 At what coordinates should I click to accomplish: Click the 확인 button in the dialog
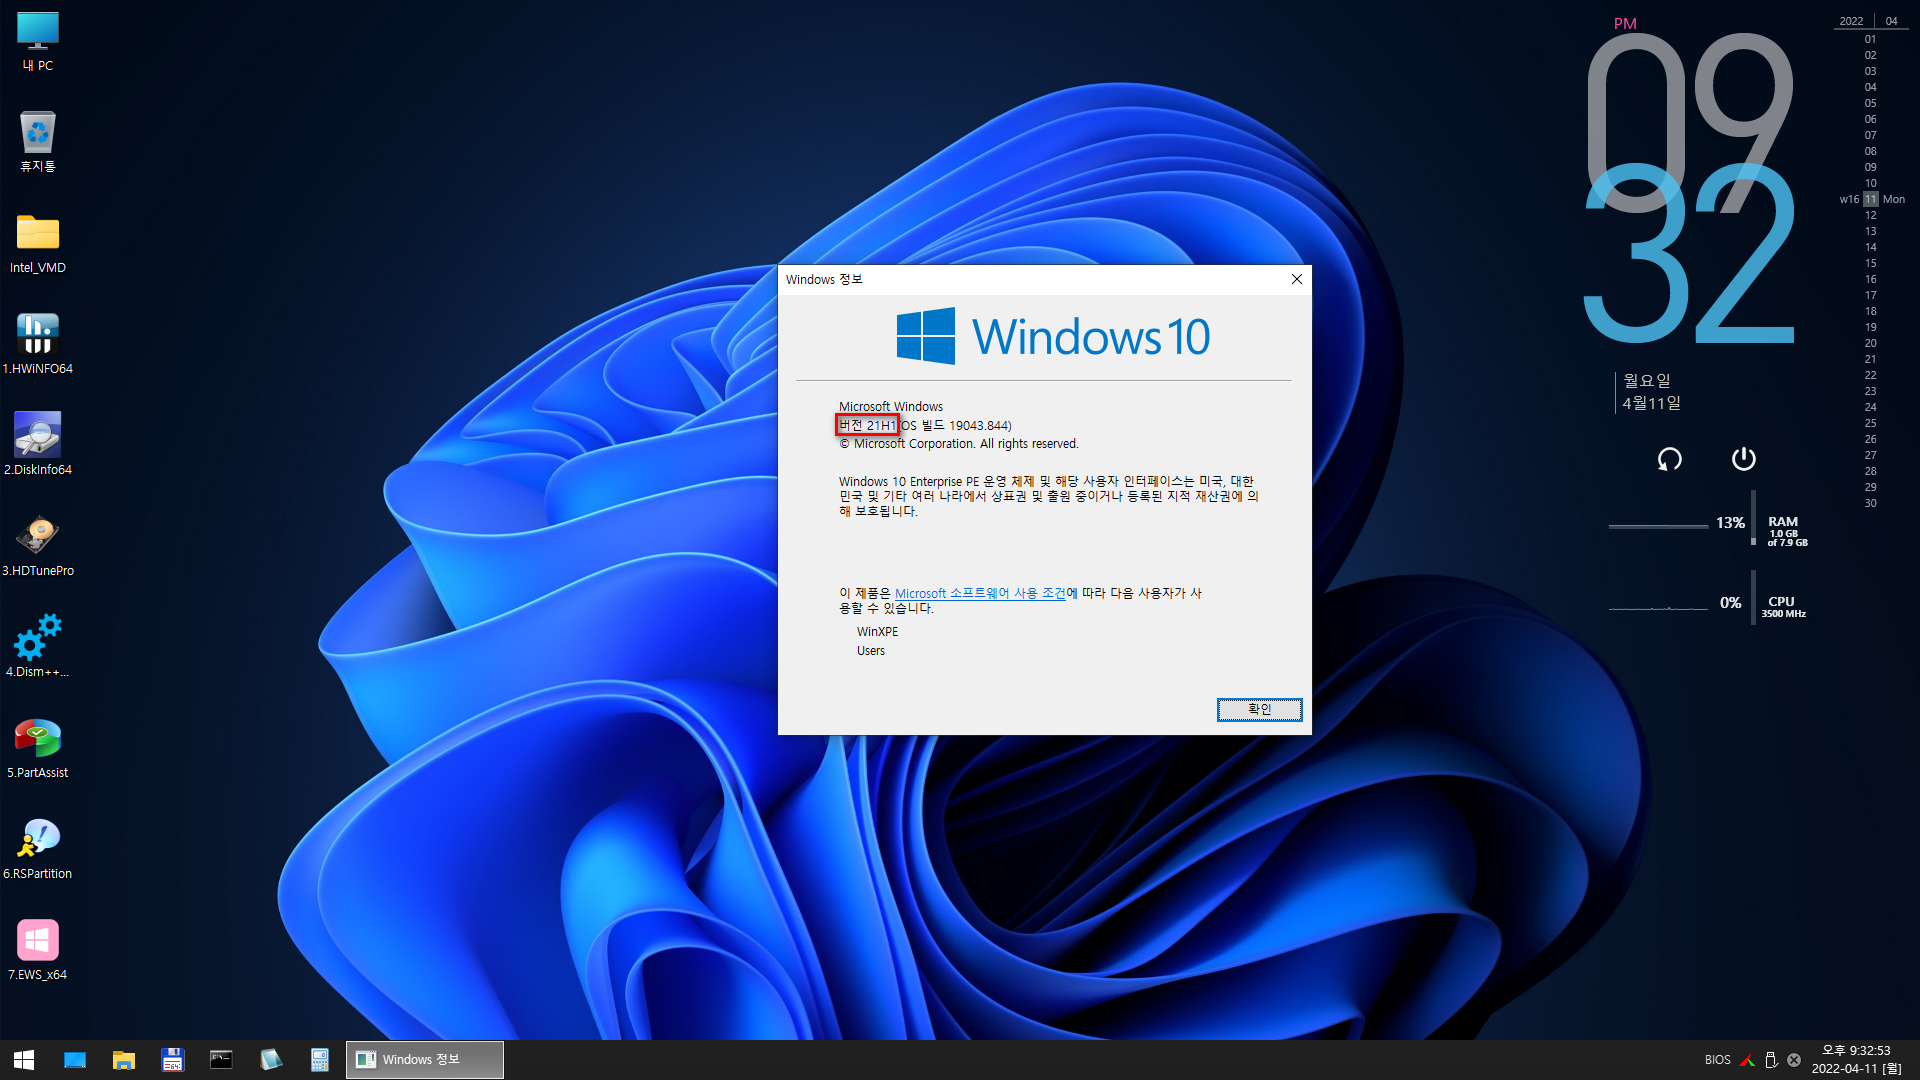[x=1259, y=709]
